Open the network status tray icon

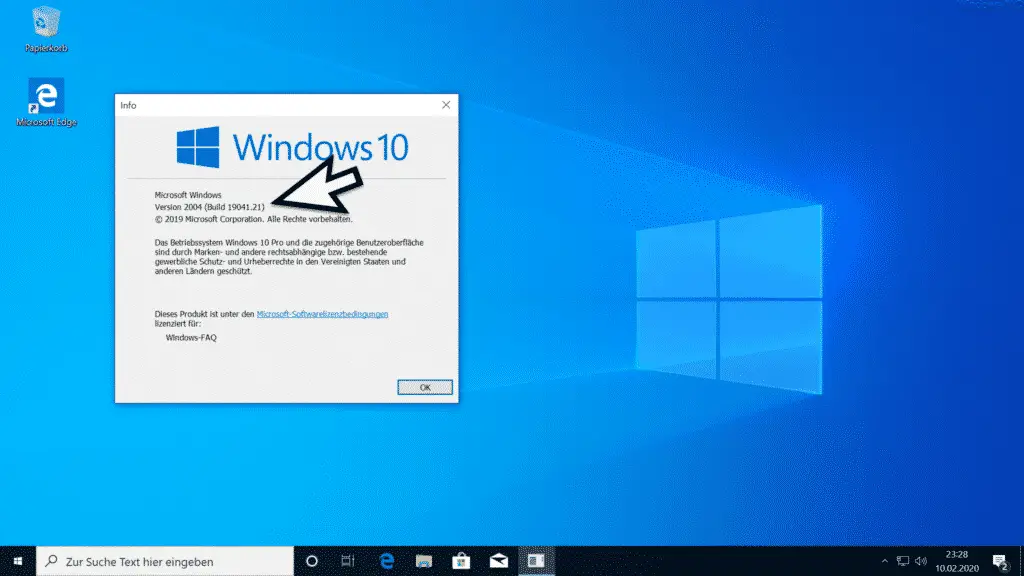tap(903, 561)
